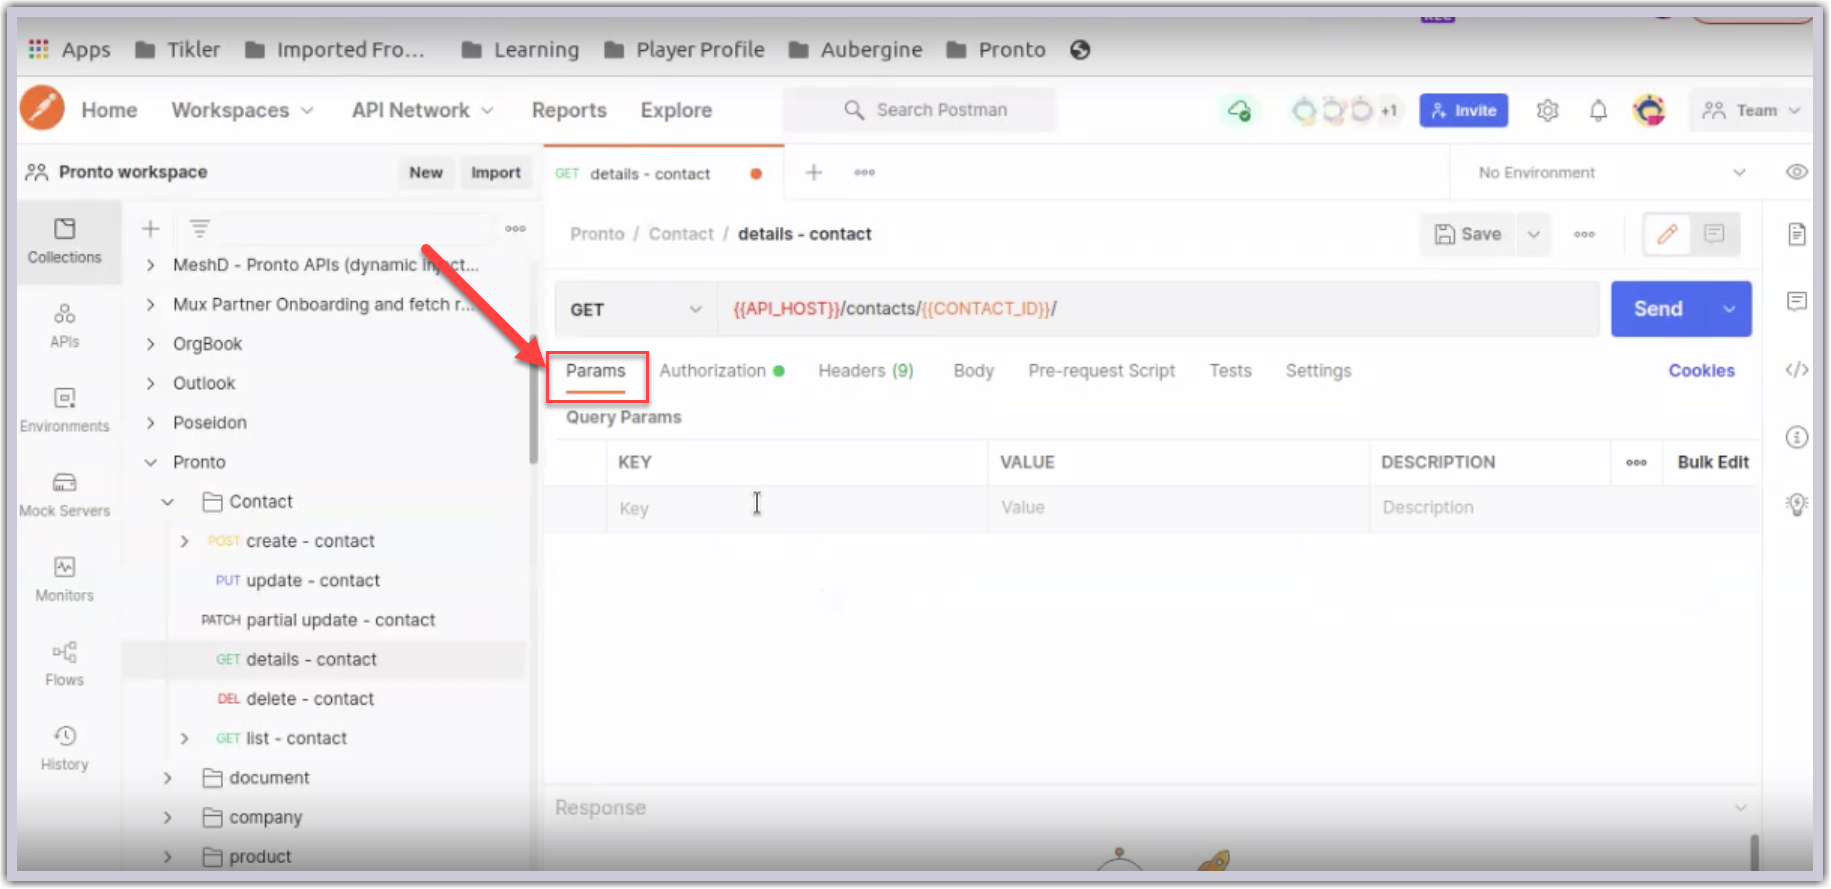This screenshot has width=1831, height=889.
Task: Expand the company folder
Action: tap(168, 817)
